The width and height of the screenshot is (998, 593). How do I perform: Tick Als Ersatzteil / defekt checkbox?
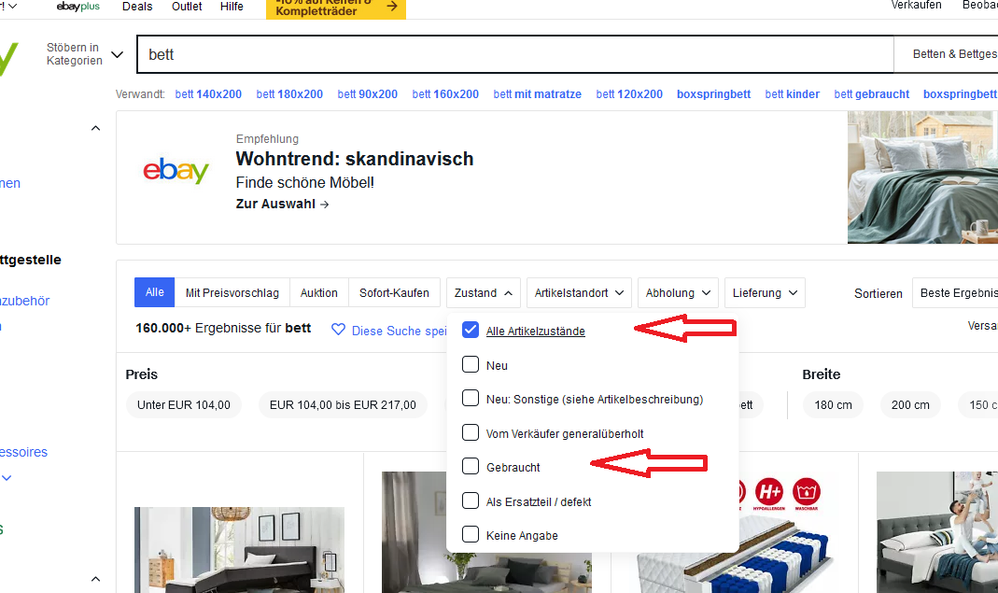coord(471,501)
